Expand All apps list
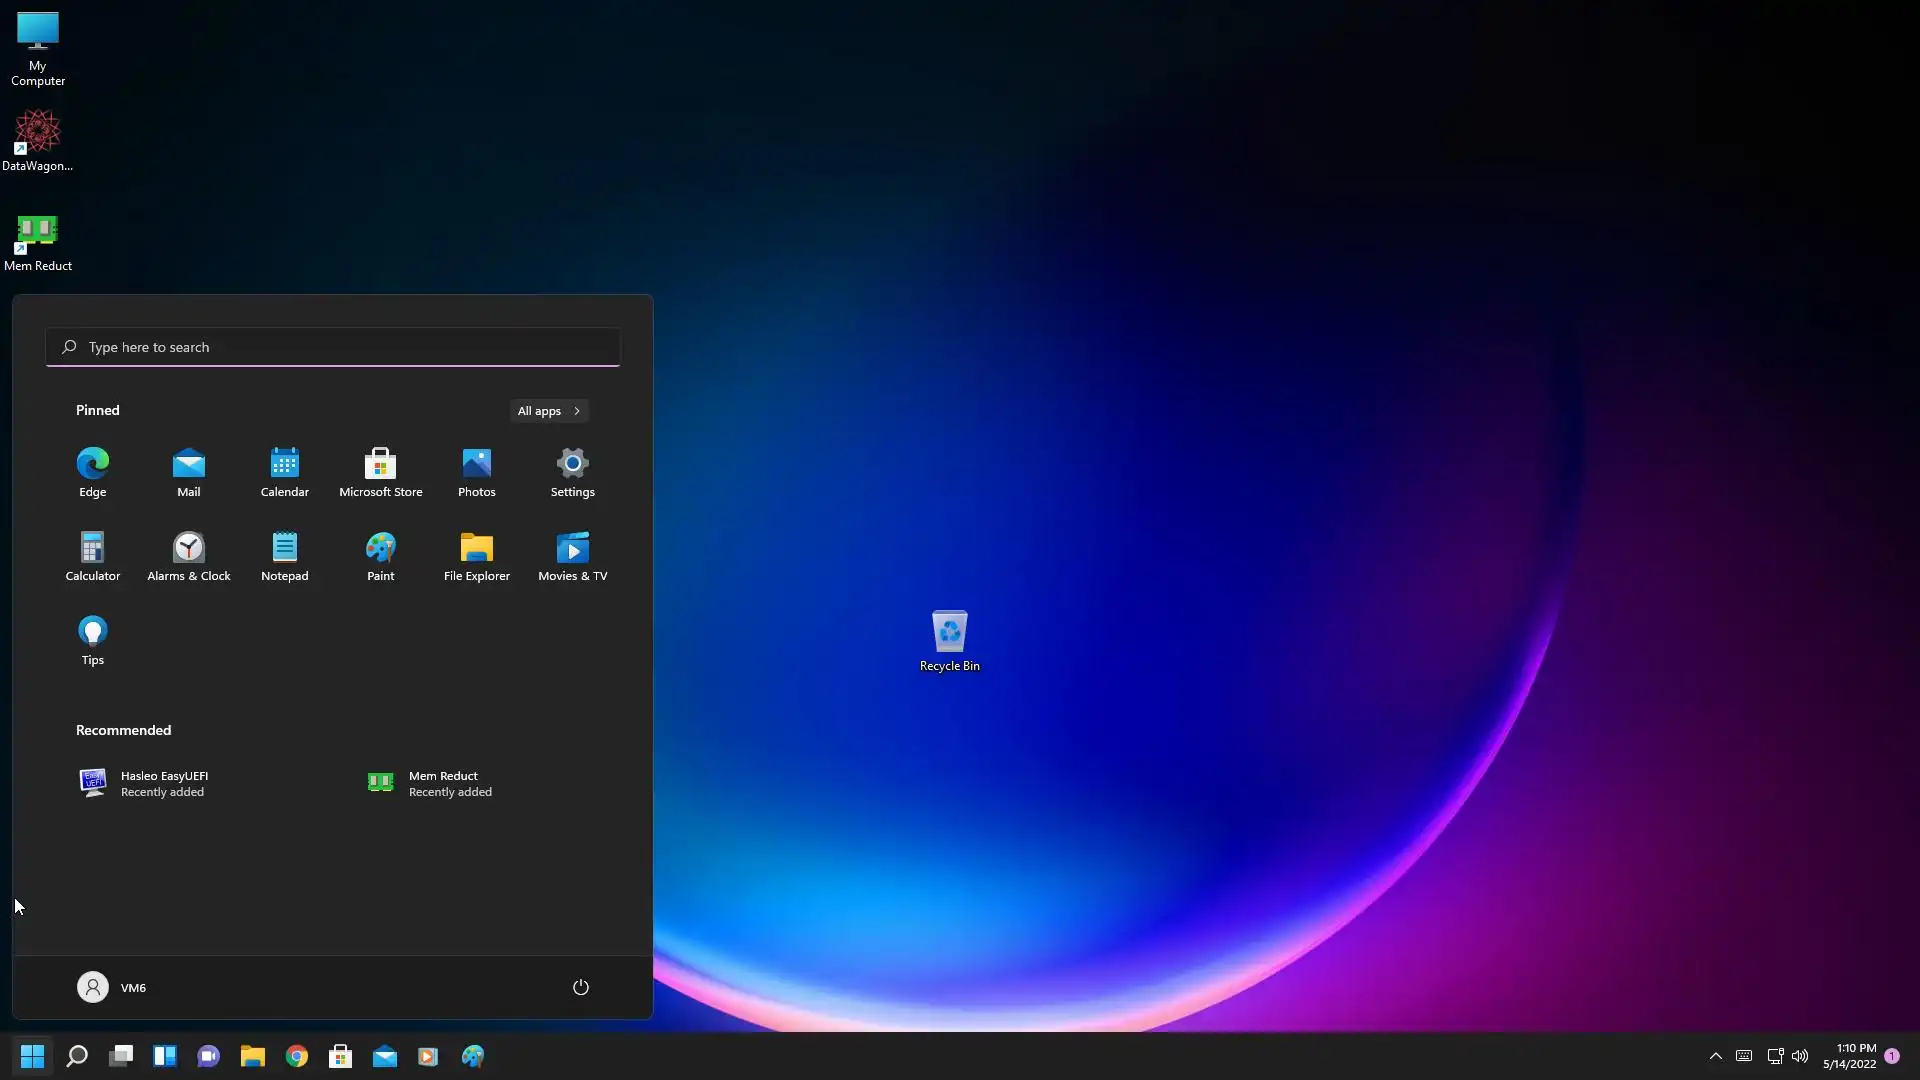 549,411
